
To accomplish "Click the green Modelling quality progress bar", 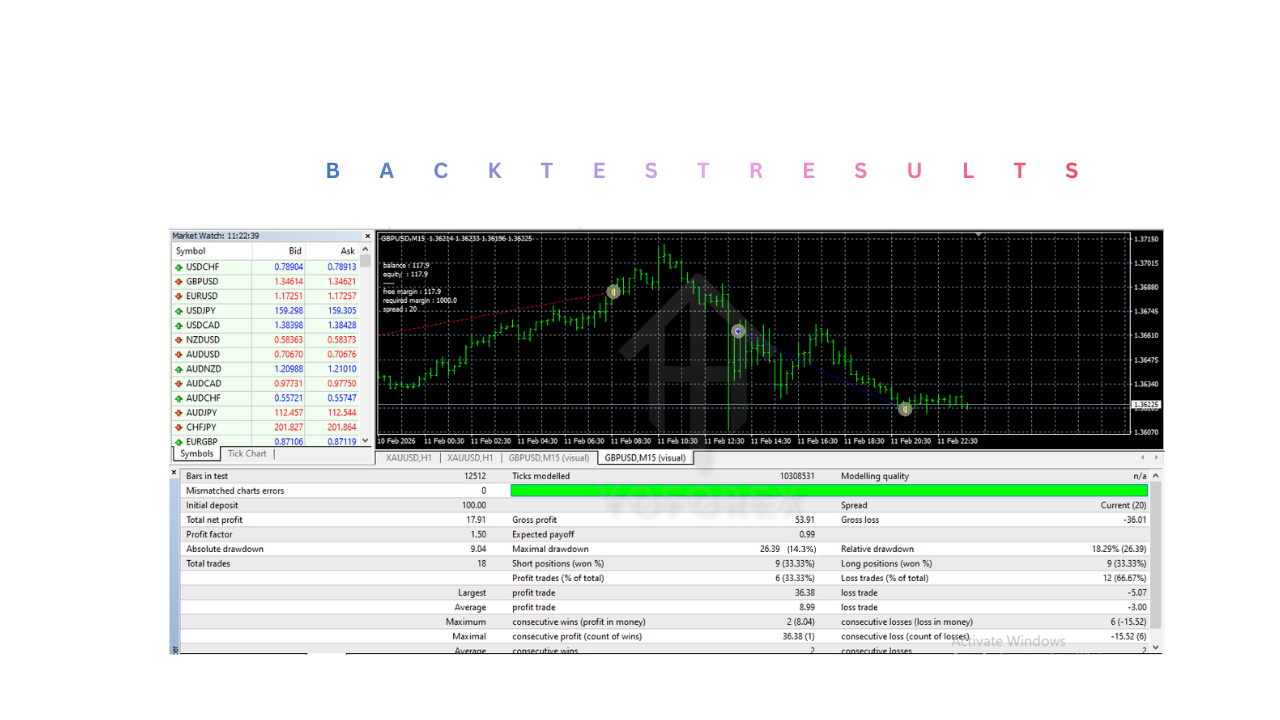I will click(828, 491).
